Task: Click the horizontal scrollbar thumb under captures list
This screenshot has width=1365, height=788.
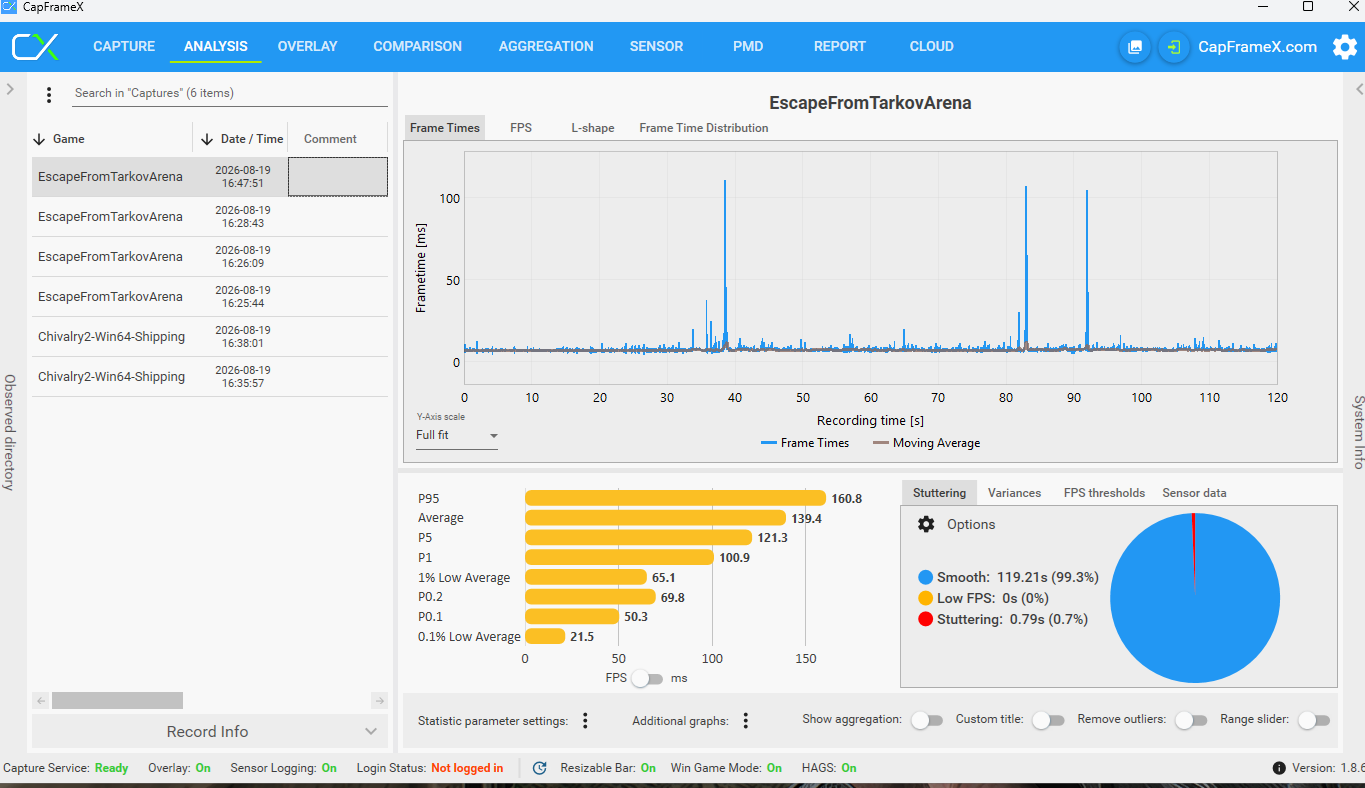Action: coord(117,701)
